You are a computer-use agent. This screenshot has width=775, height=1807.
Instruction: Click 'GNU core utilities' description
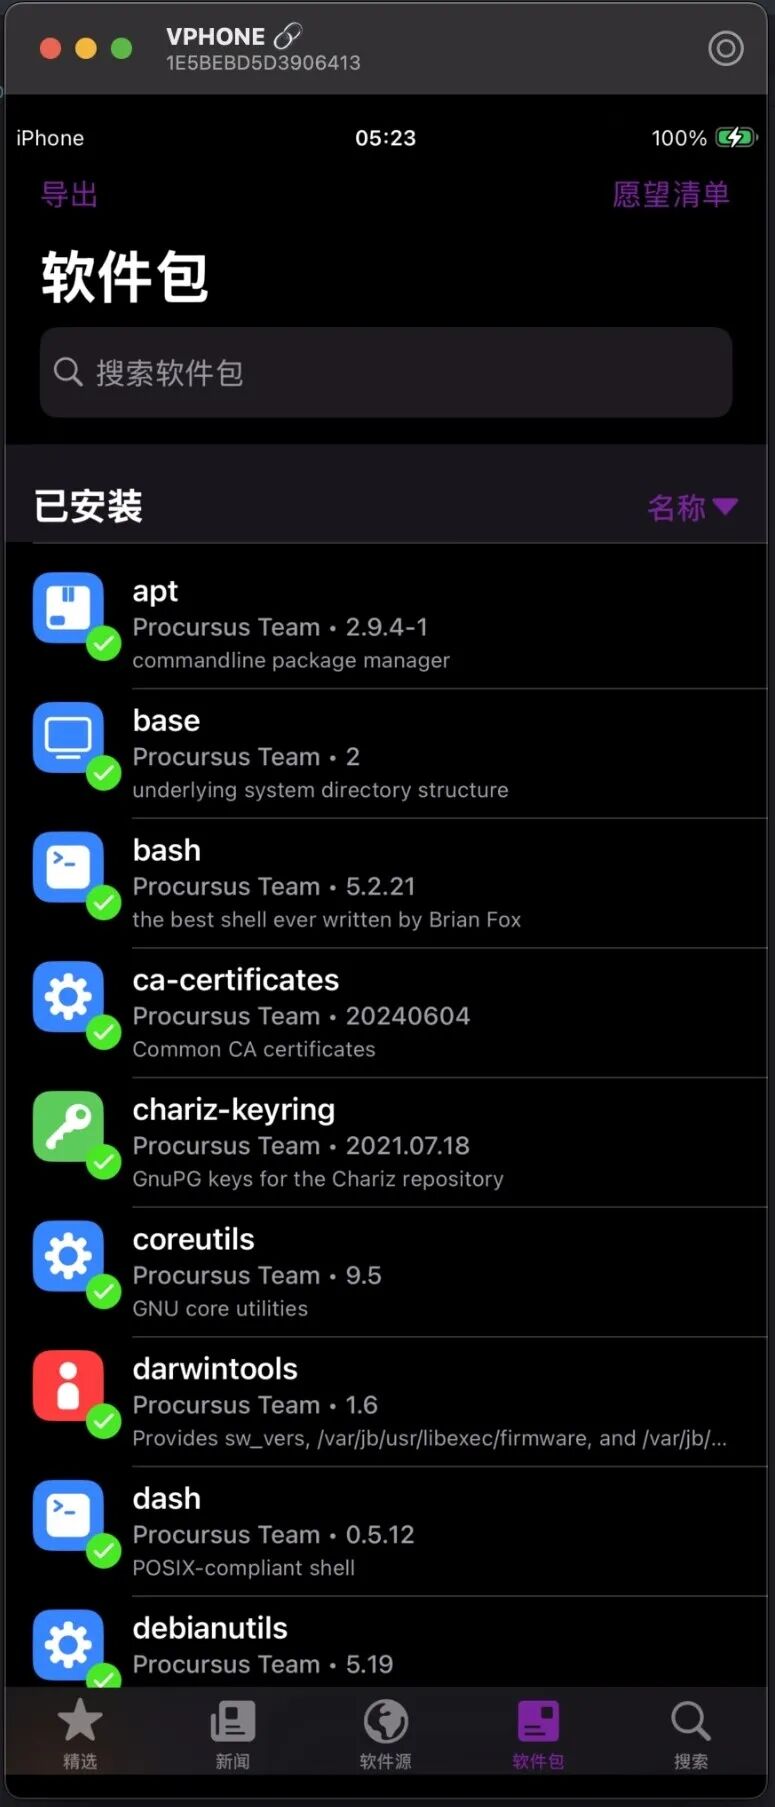pyautogui.click(x=220, y=1308)
